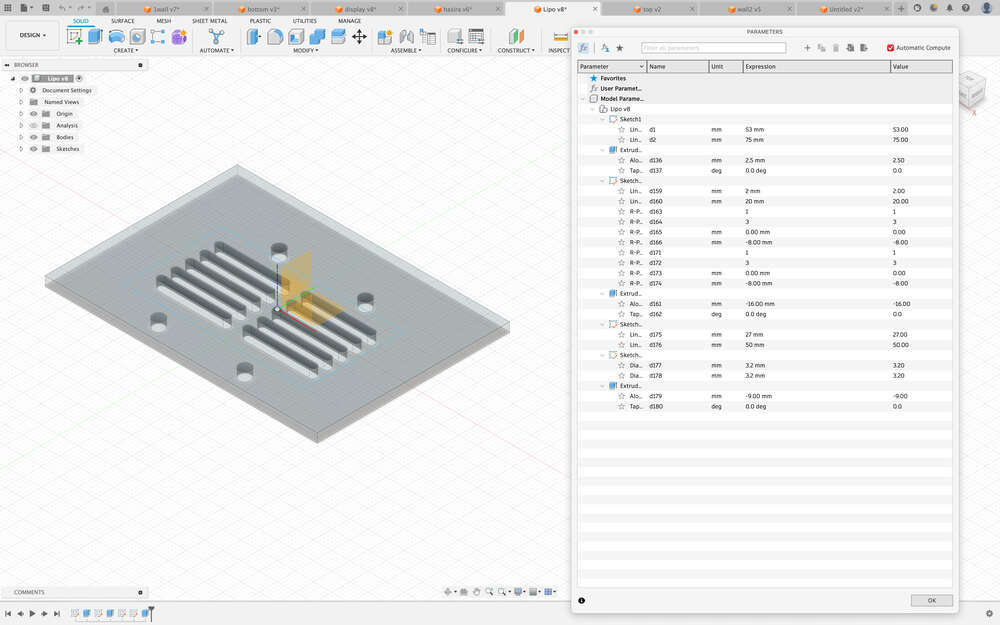Select the Fillet tool in Modify group
Viewport: 1000px width, 625px height.
(275, 36)
